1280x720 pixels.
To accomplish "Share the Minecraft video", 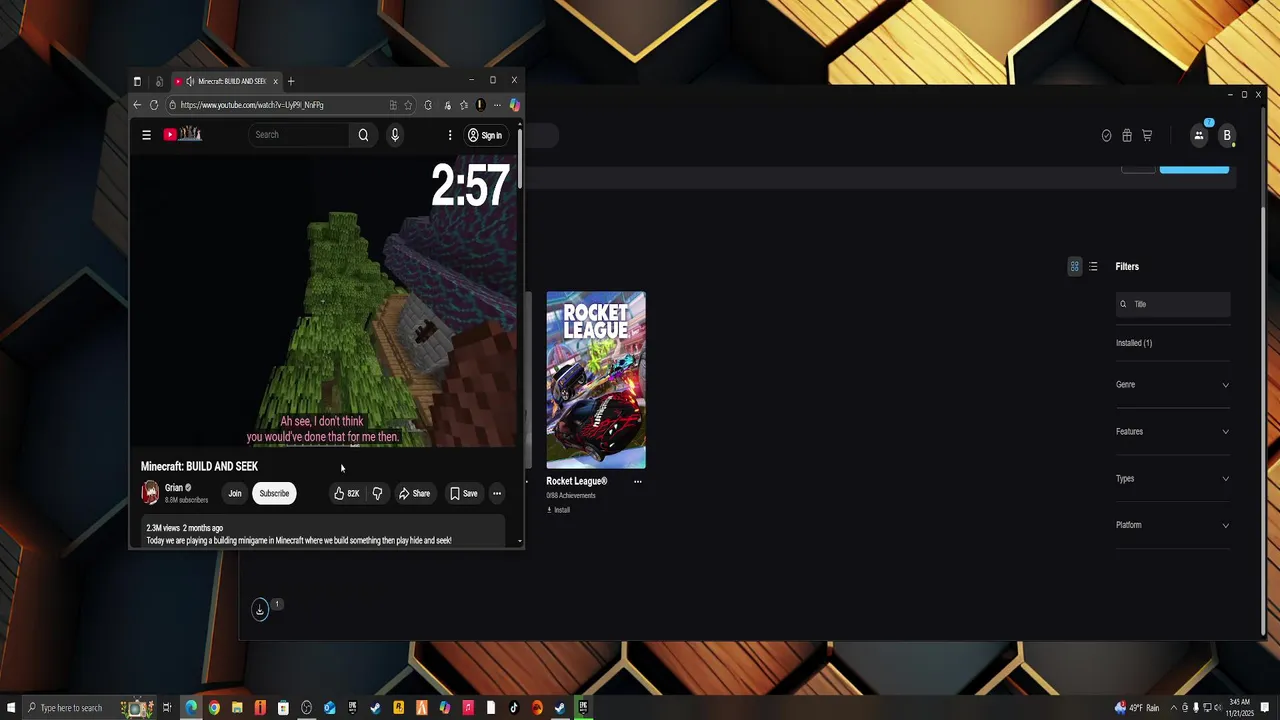I will (414, 493).
